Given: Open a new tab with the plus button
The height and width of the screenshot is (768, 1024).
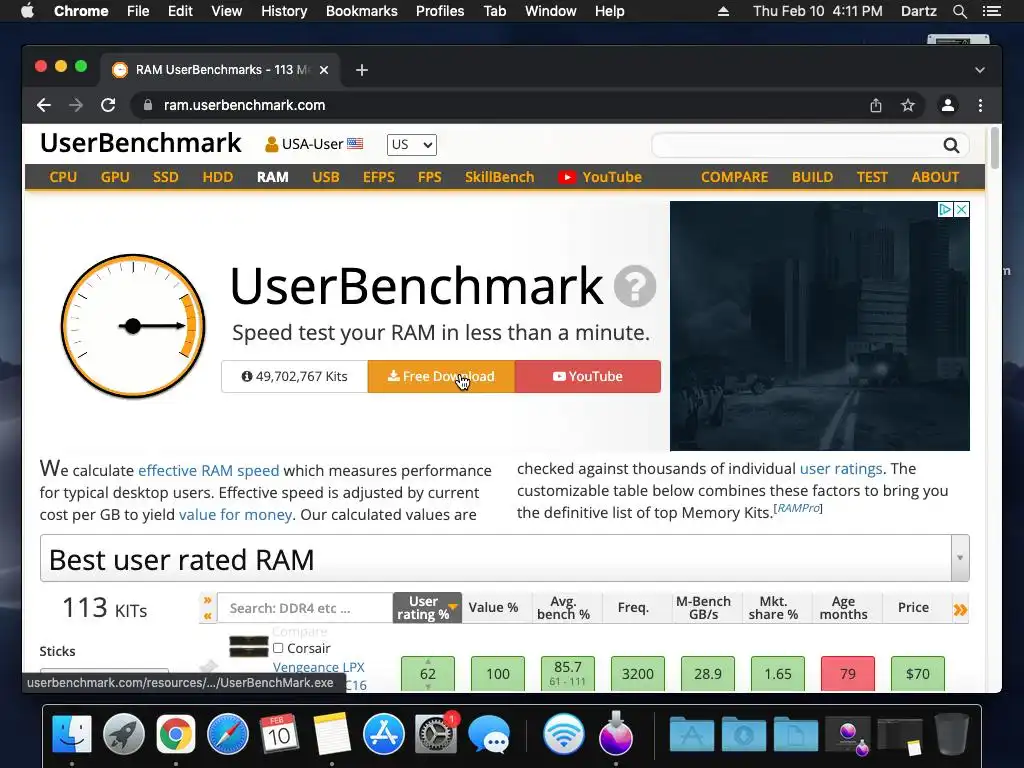Looking at the screenshot, I should (x=362, y=70).
